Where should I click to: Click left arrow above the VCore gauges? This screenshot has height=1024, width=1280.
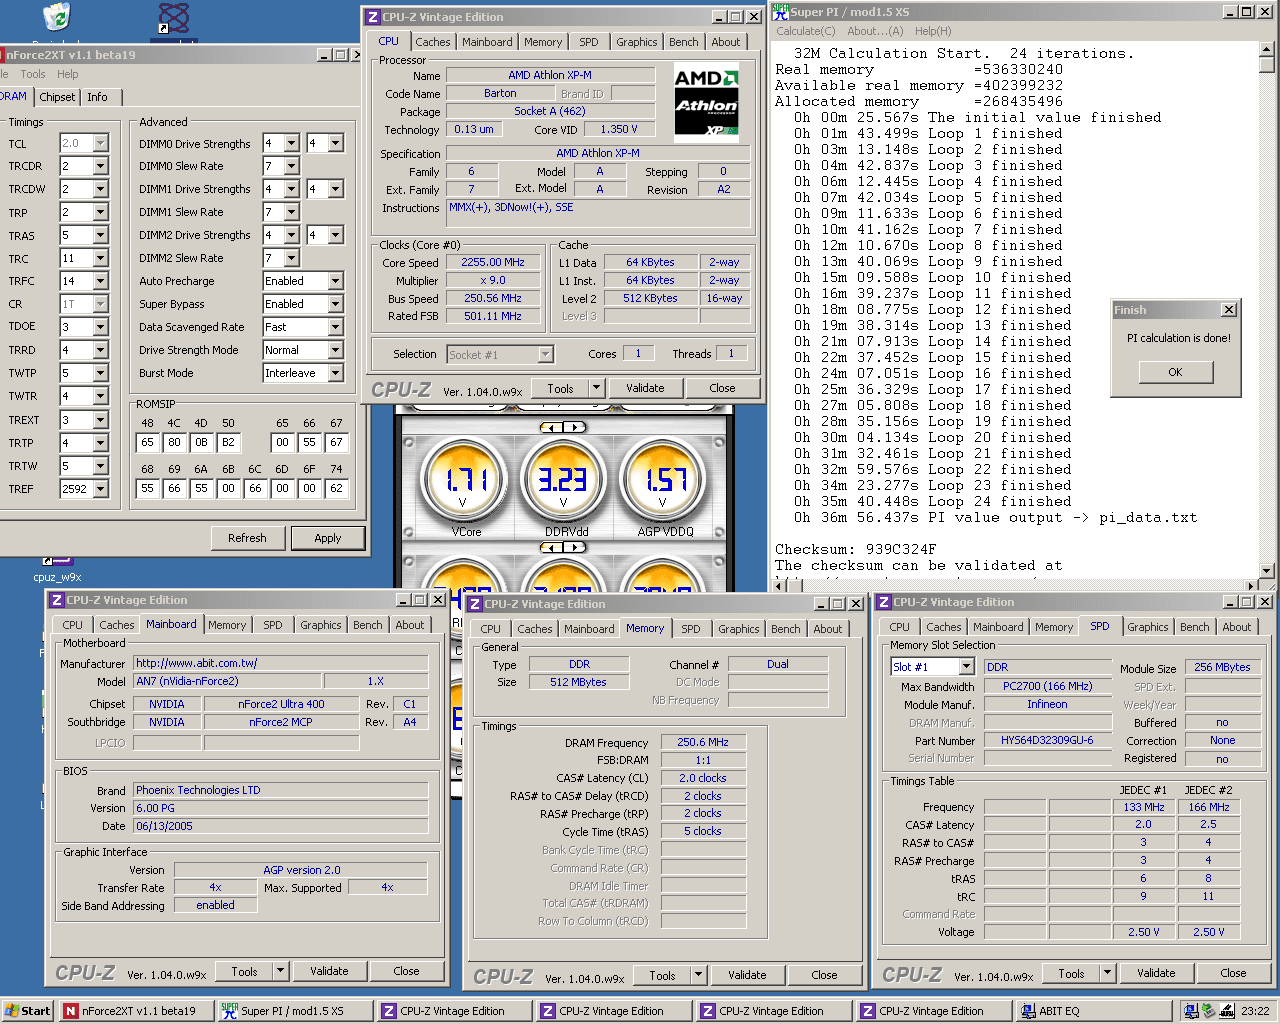click(x=551, y=427)
